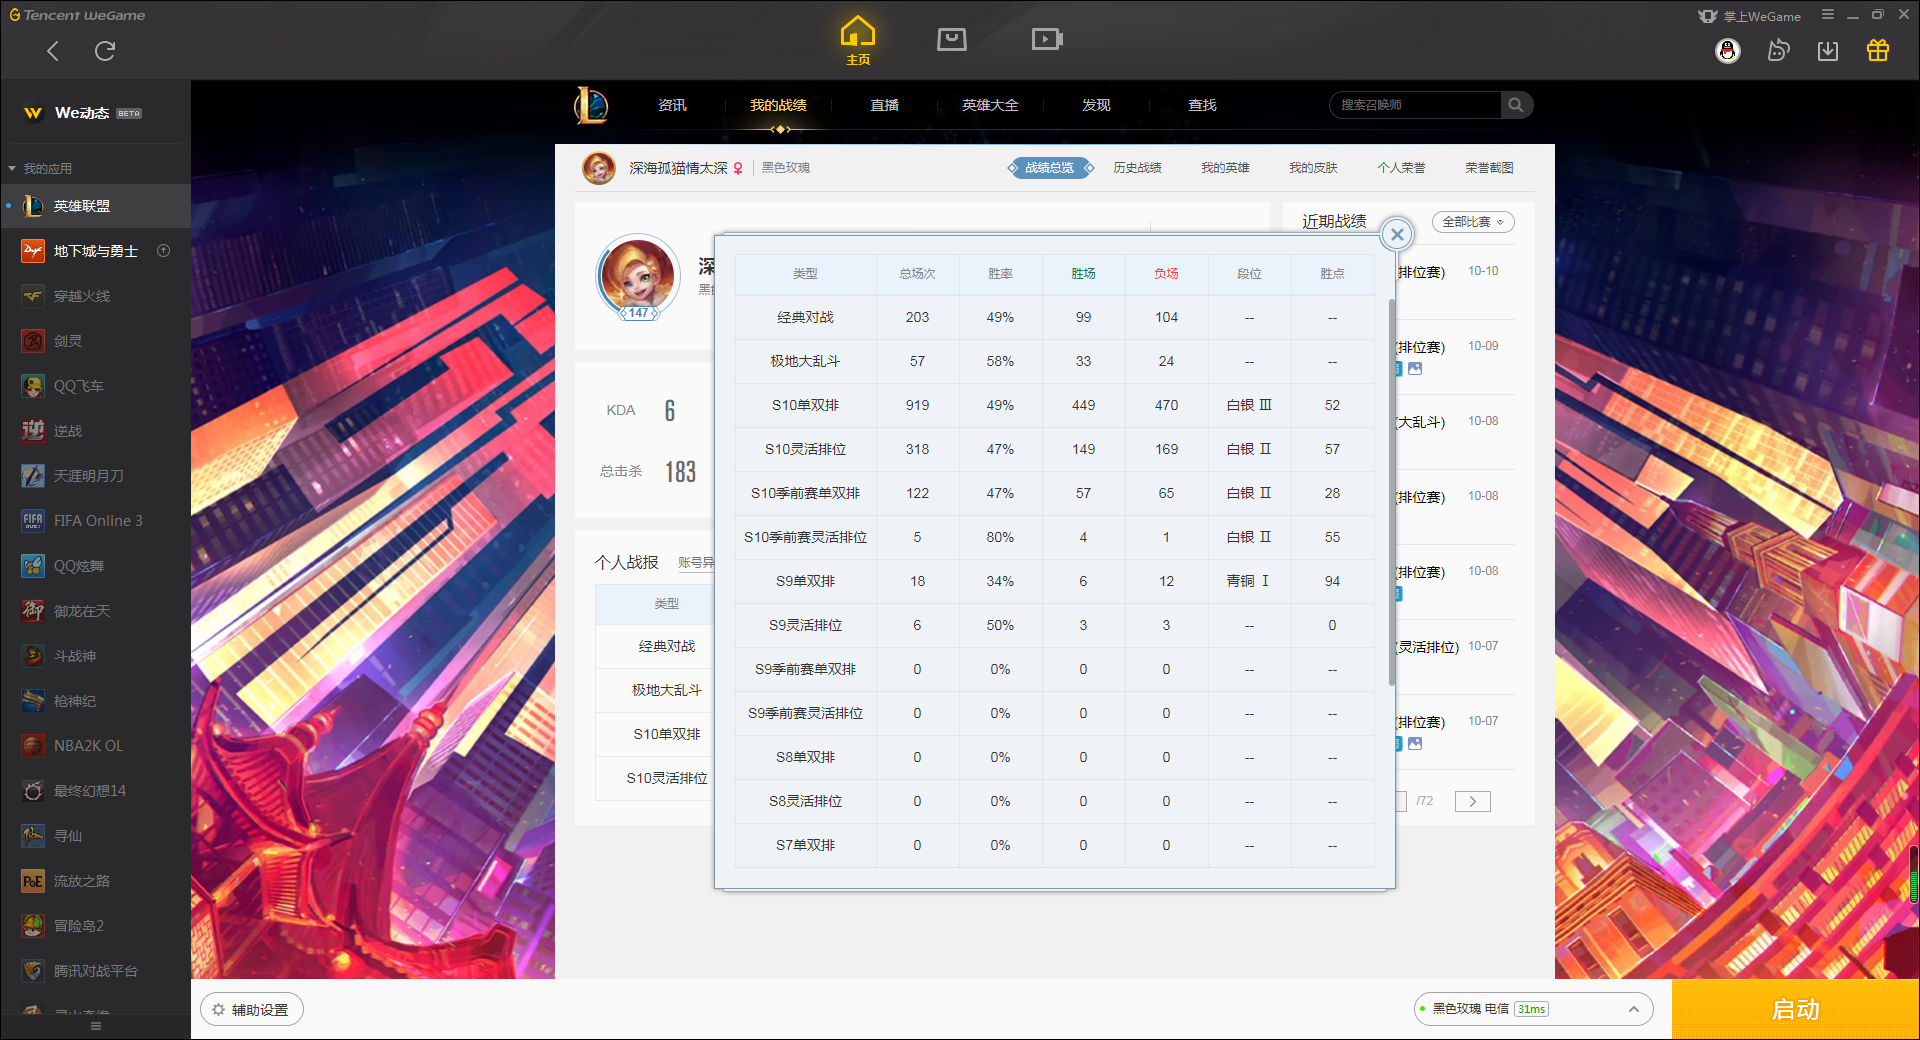Open the download manager icon

click(1828, 51)
